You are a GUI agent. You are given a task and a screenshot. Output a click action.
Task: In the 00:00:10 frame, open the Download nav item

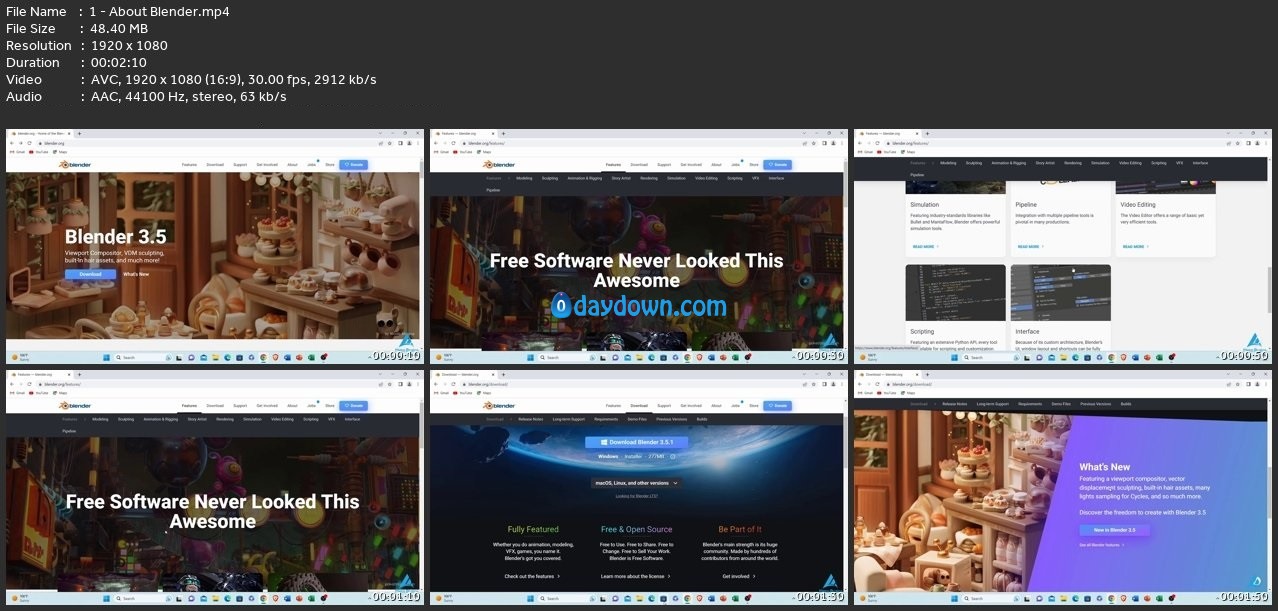pyautogui.click(x=215, y=164)
